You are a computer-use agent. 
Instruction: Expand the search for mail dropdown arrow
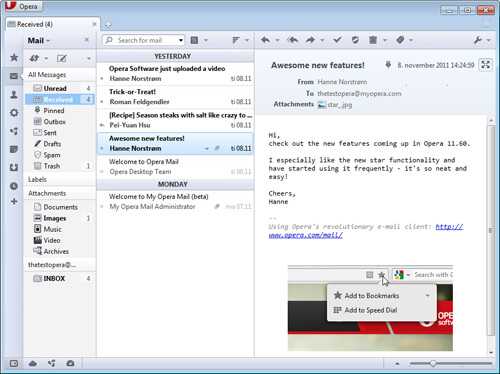click(x=181, y=40)
